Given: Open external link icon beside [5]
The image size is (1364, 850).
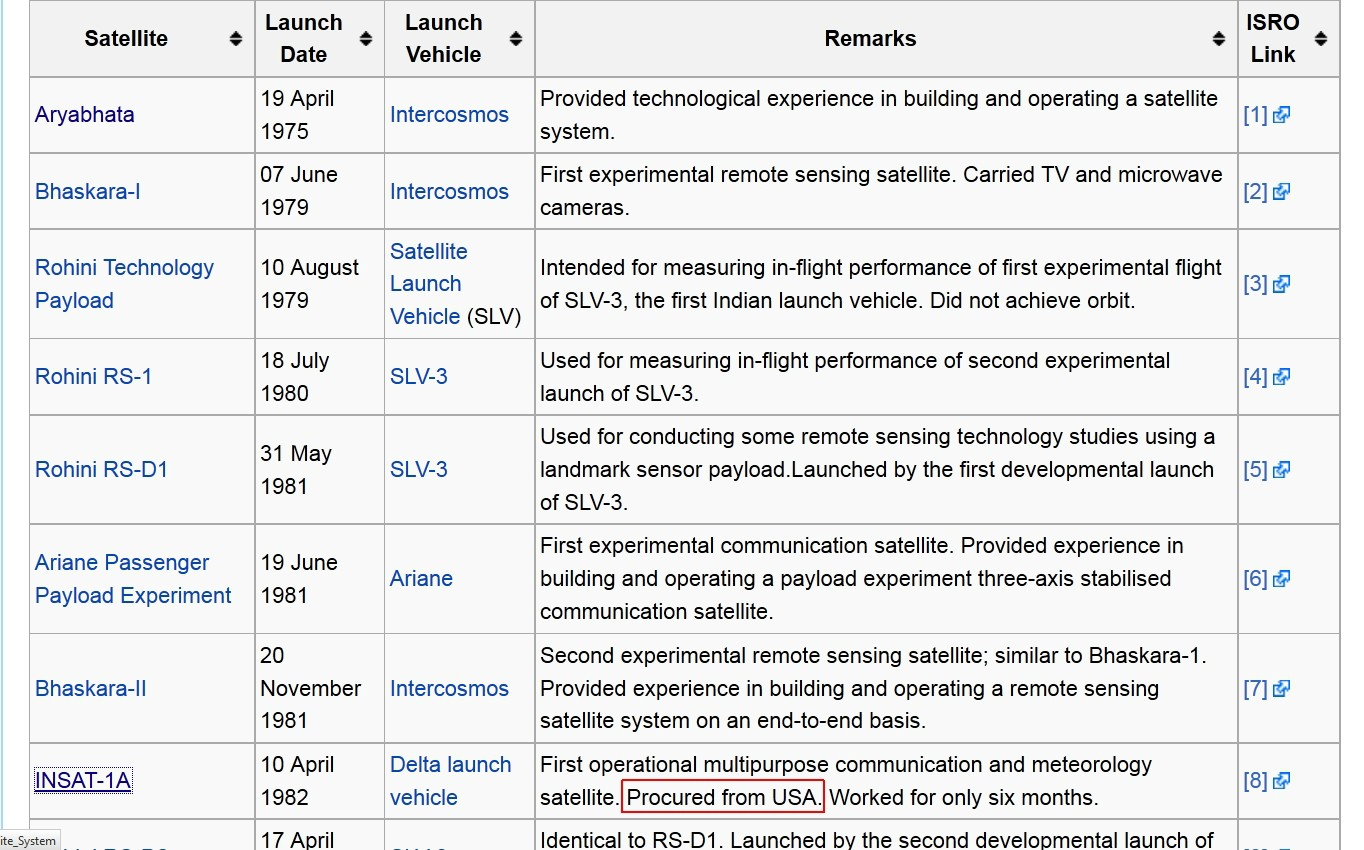Looking at the screenshot, I should pos(1282,469).
